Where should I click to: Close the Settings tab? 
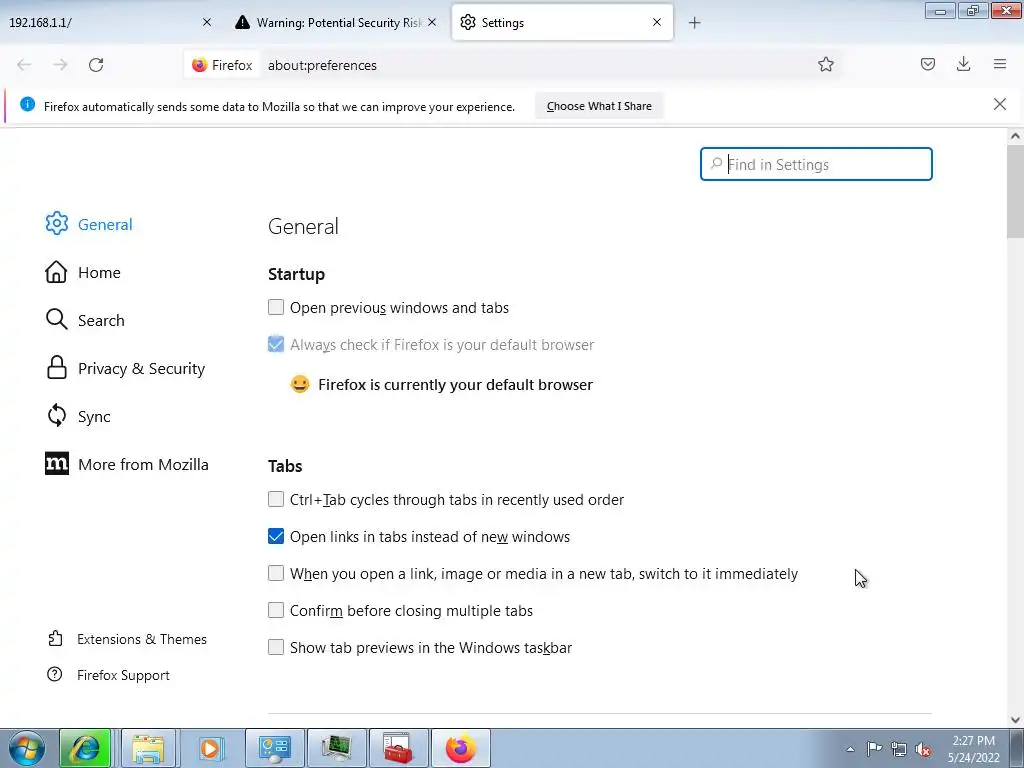[657, 22]
